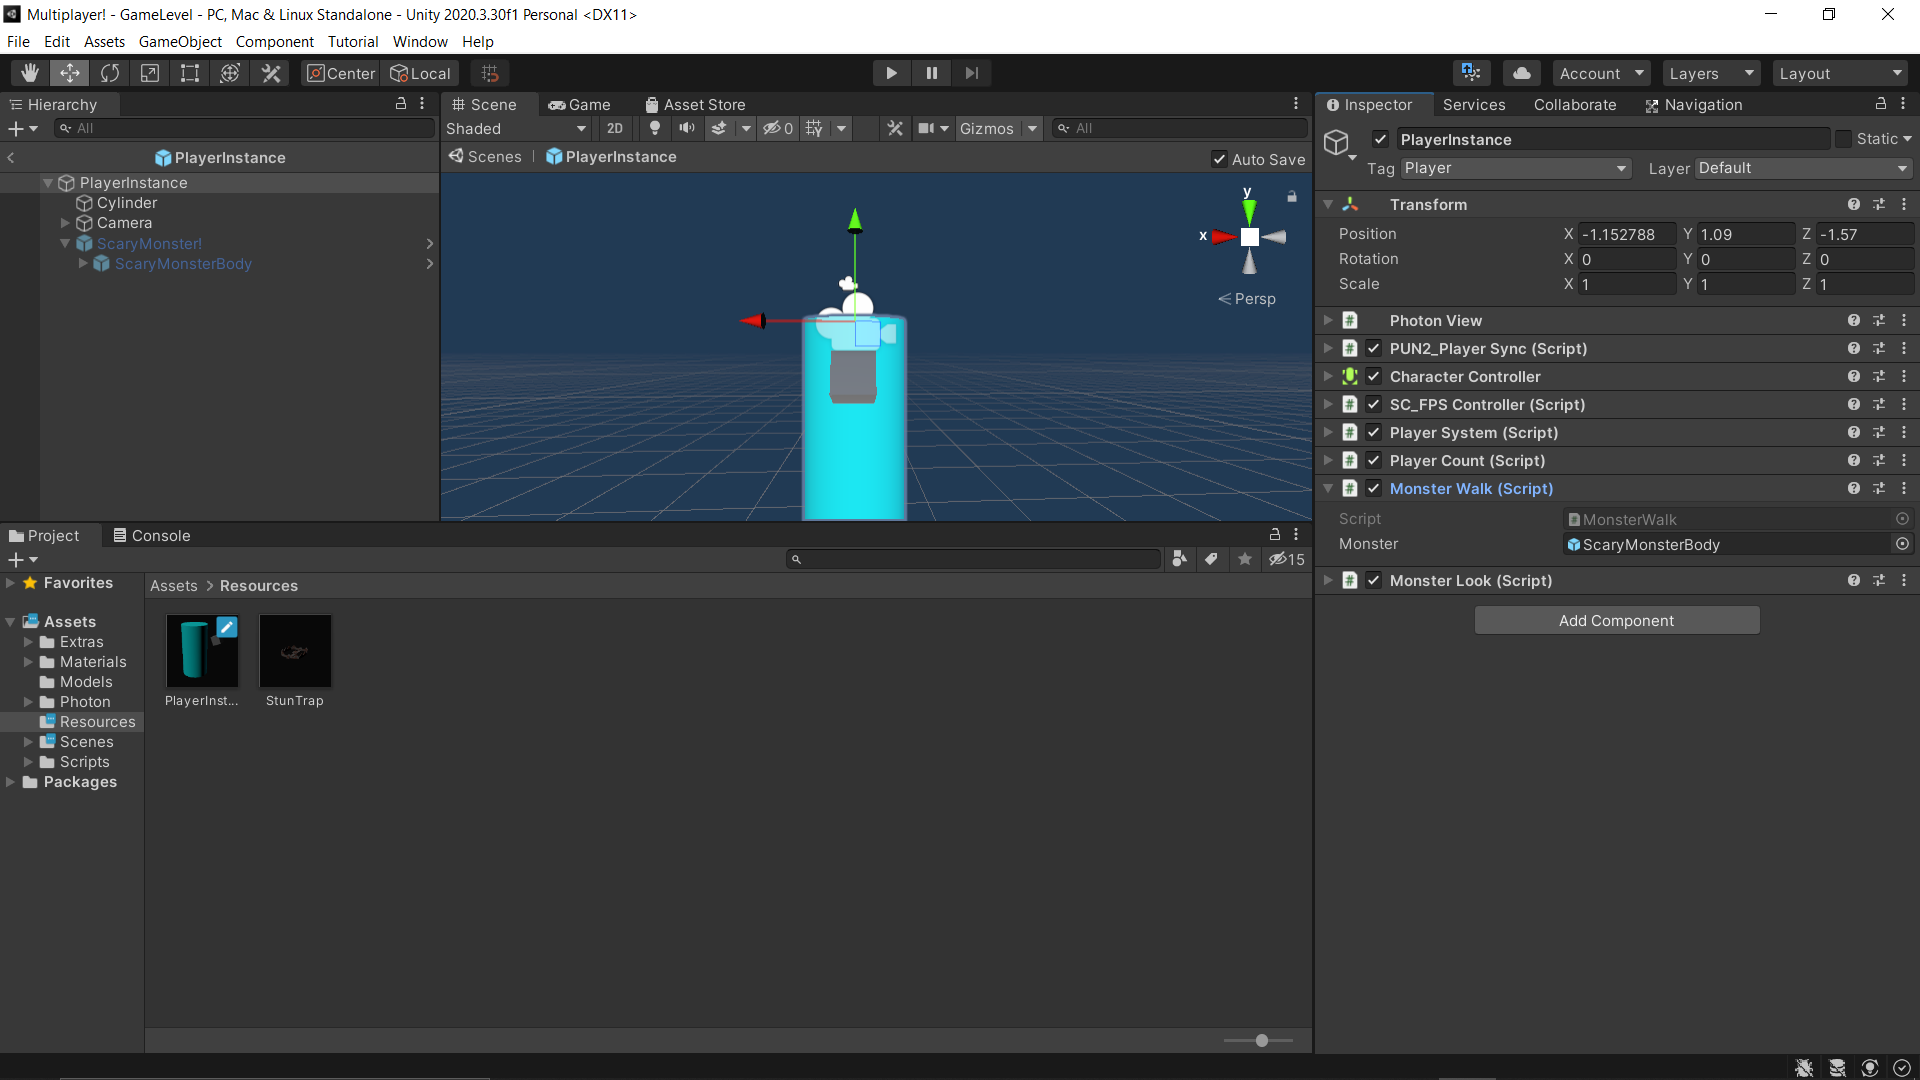Screen dimensions: 1920x1080
Task: Select the Rect tool
Action: coord(190,73)
